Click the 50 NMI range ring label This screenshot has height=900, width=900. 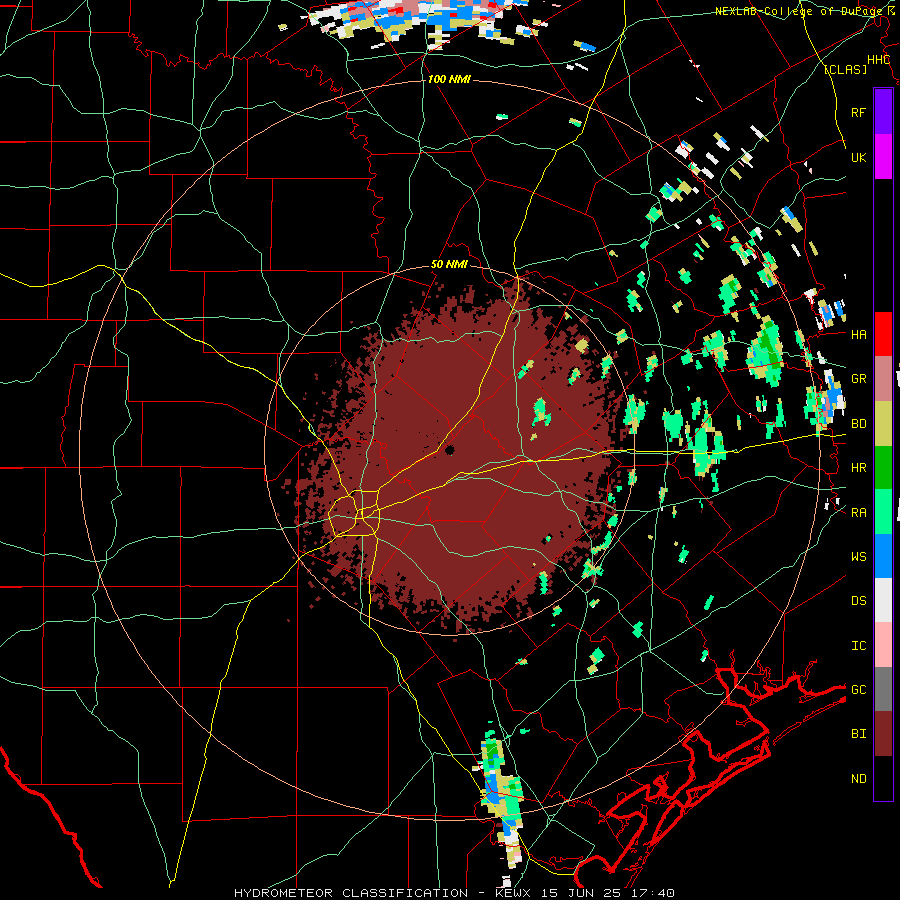tap(449, 264)
